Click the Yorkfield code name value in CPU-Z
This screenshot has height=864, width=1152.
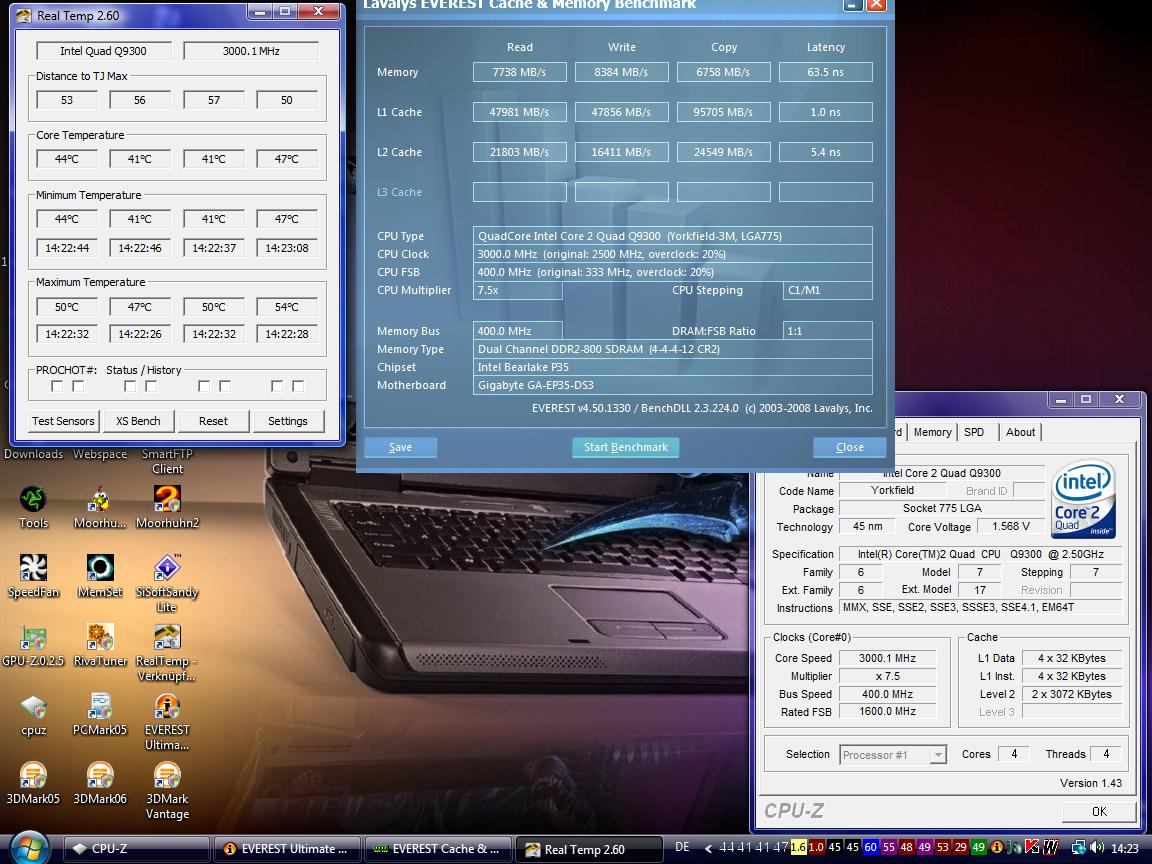893,490
